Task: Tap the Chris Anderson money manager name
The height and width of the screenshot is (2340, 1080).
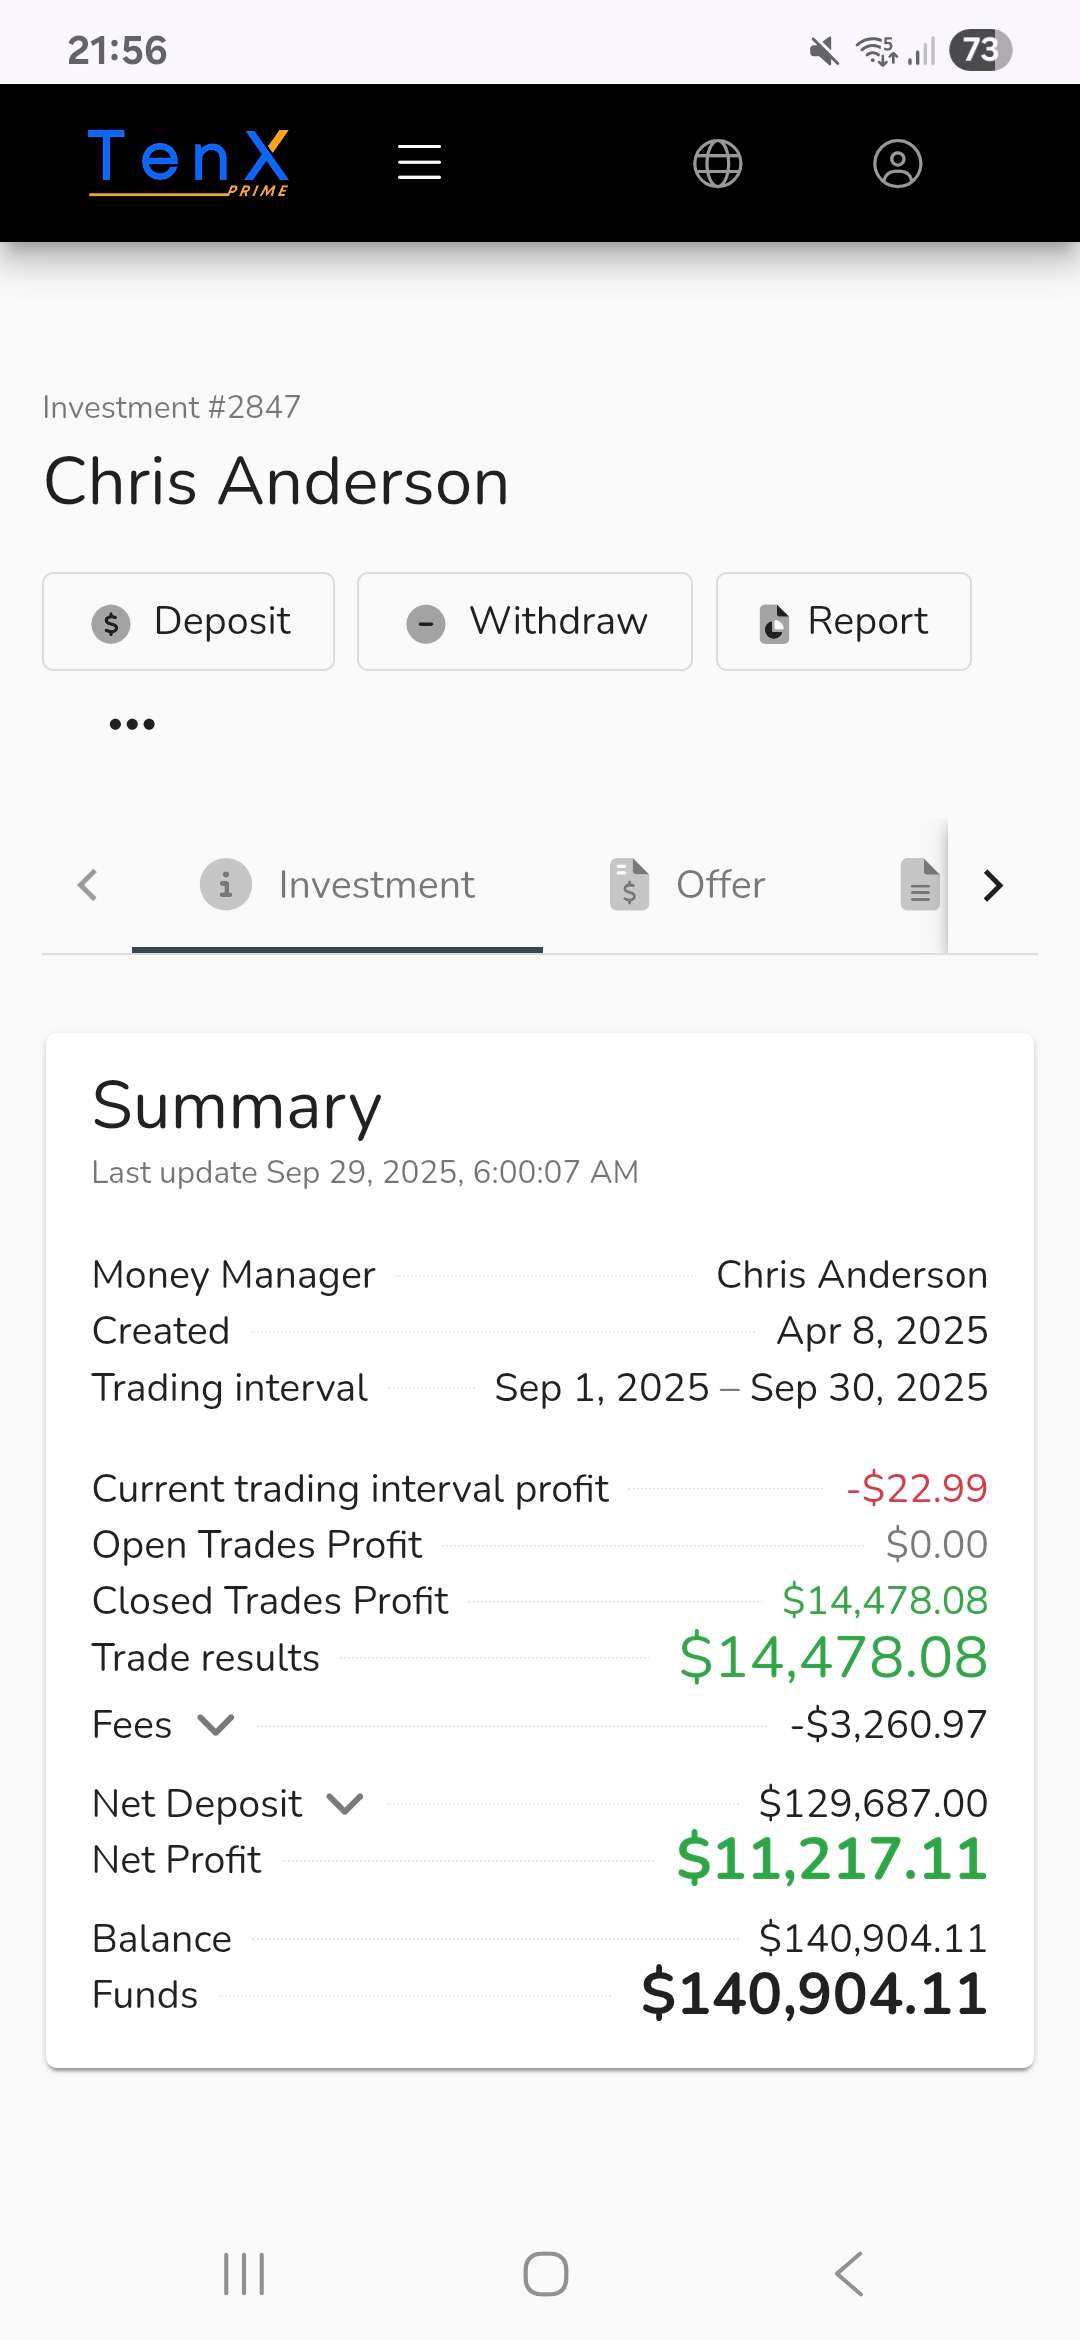Action: click(x=852, y=1275)
